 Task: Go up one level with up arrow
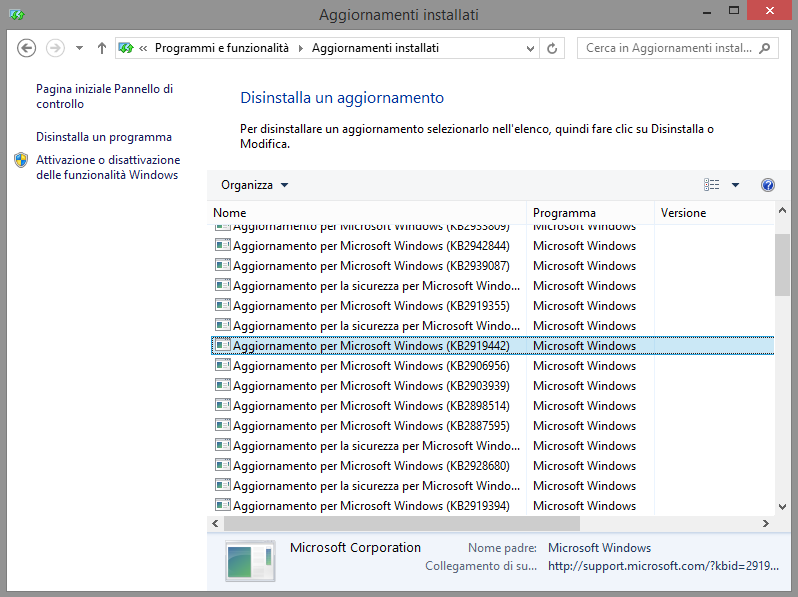tap(102, 48)
